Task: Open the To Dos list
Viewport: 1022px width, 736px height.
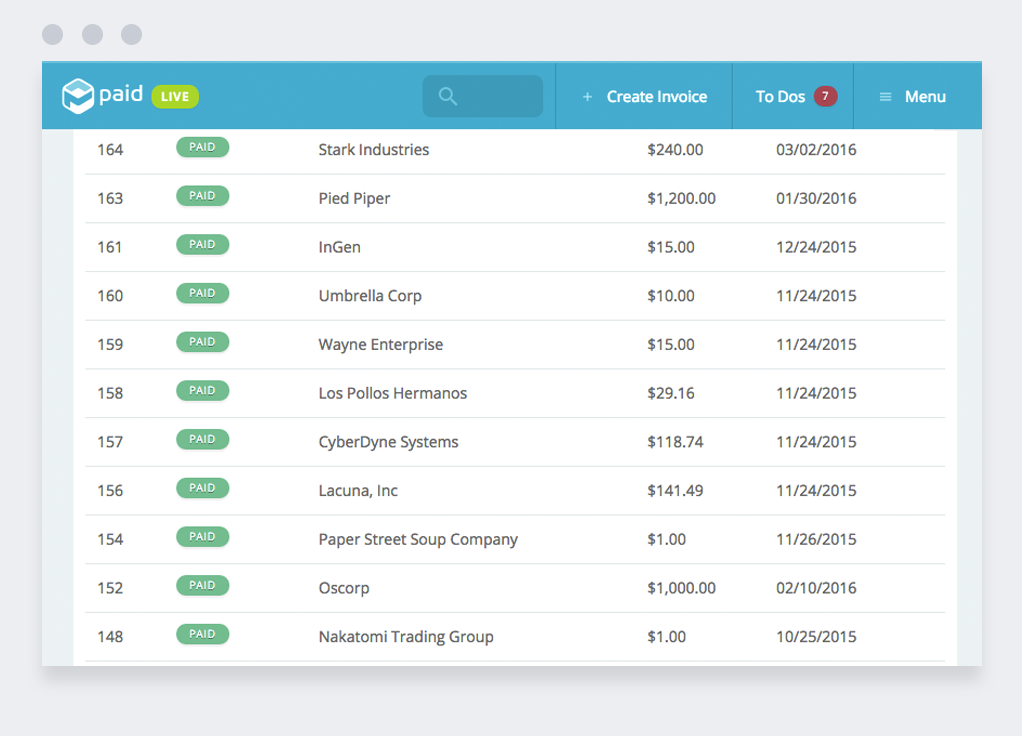Action: pyautogui.click(x=780, y=96)
